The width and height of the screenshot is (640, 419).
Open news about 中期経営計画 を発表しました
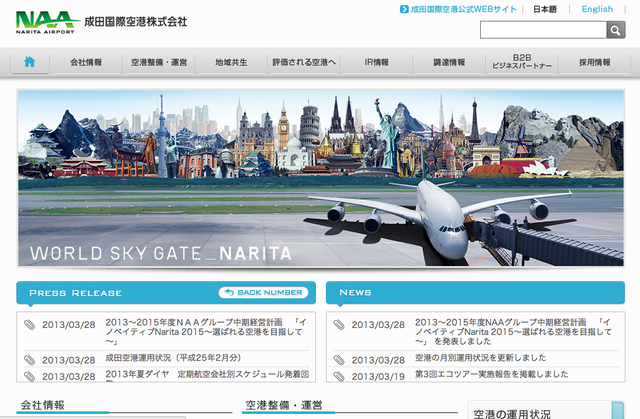[x=513, y=332]
